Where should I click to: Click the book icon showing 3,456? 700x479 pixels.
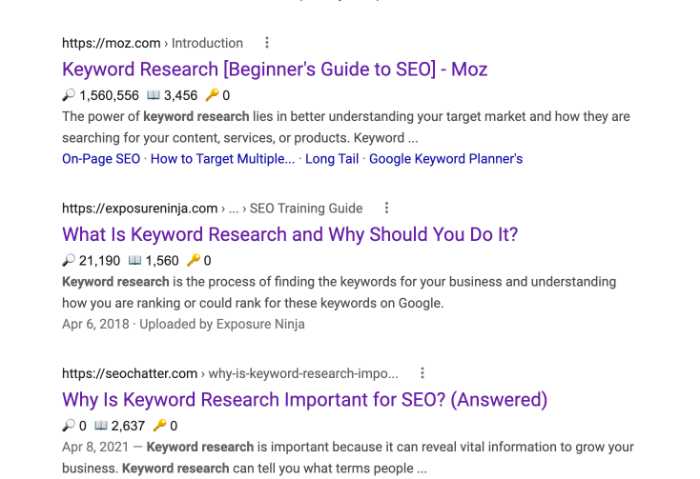click(153, 95)
